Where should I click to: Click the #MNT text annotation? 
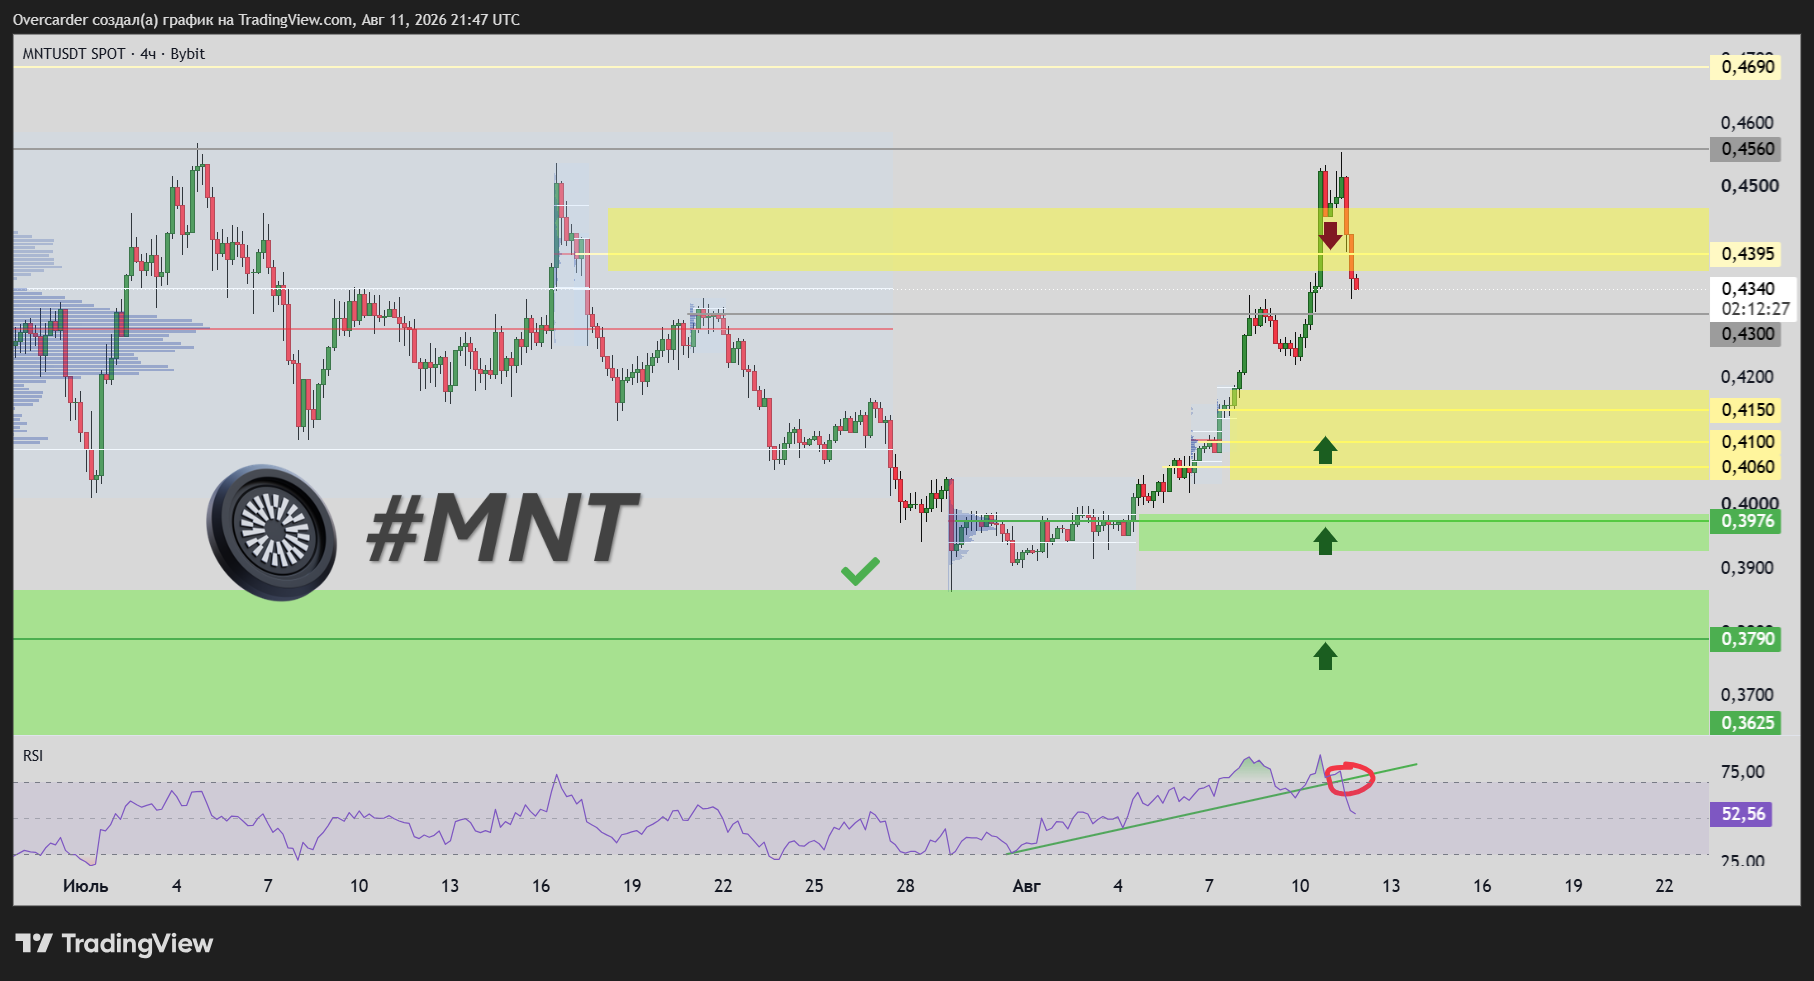(502, 528)
